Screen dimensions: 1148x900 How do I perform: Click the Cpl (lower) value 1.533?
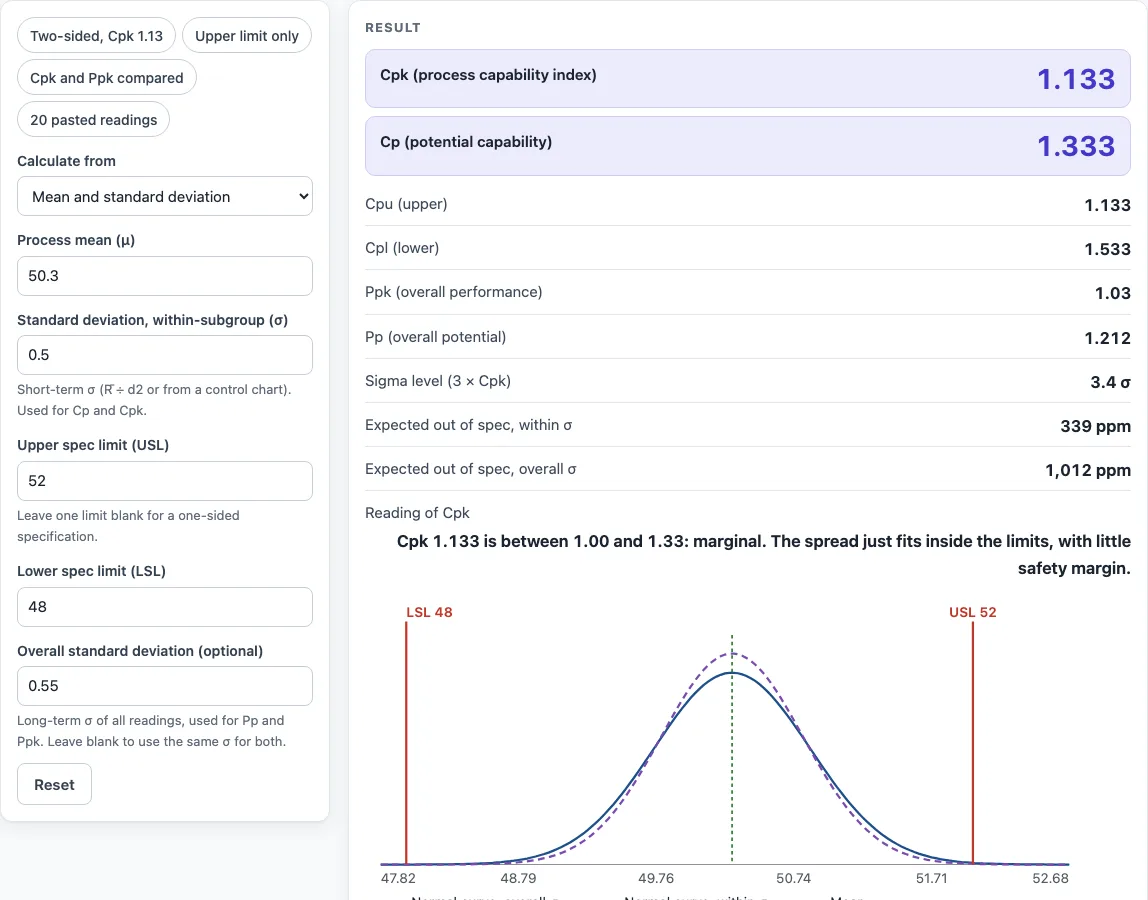click(x=1107, y=249)
